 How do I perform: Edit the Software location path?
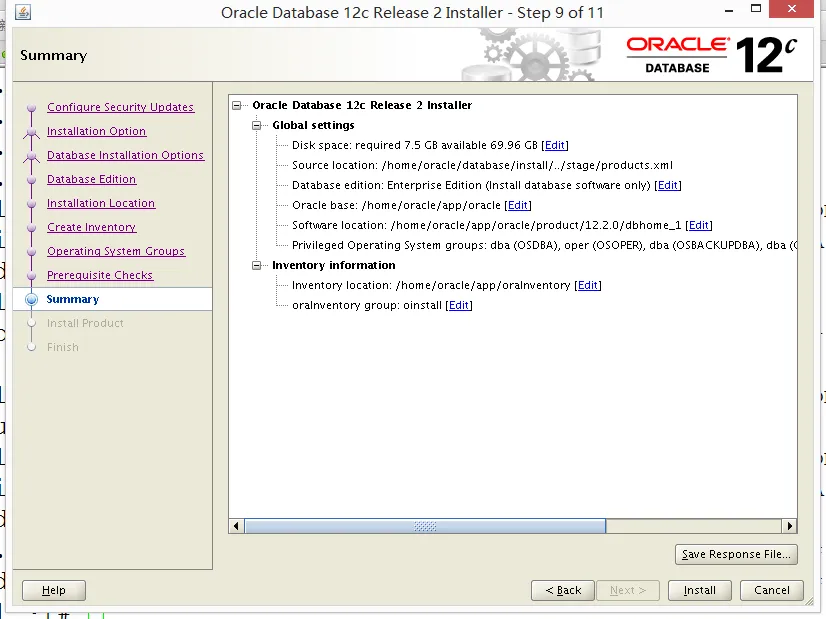click(x=699, y=225)
